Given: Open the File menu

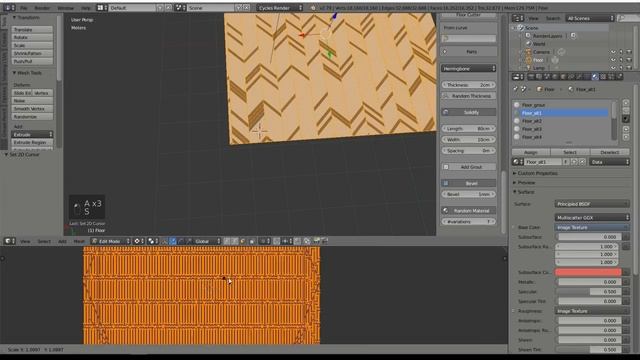Looking at the screenshot, I should coord(24,8).
